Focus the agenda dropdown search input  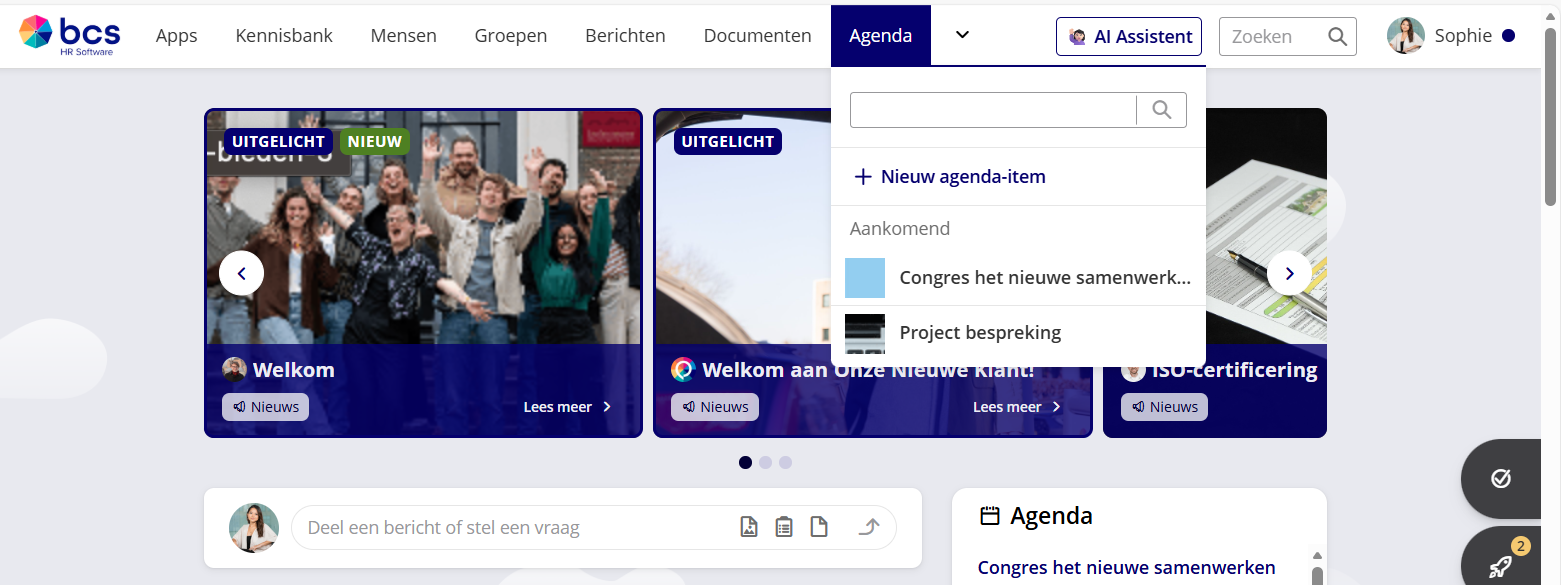click(x=993, y=110)
